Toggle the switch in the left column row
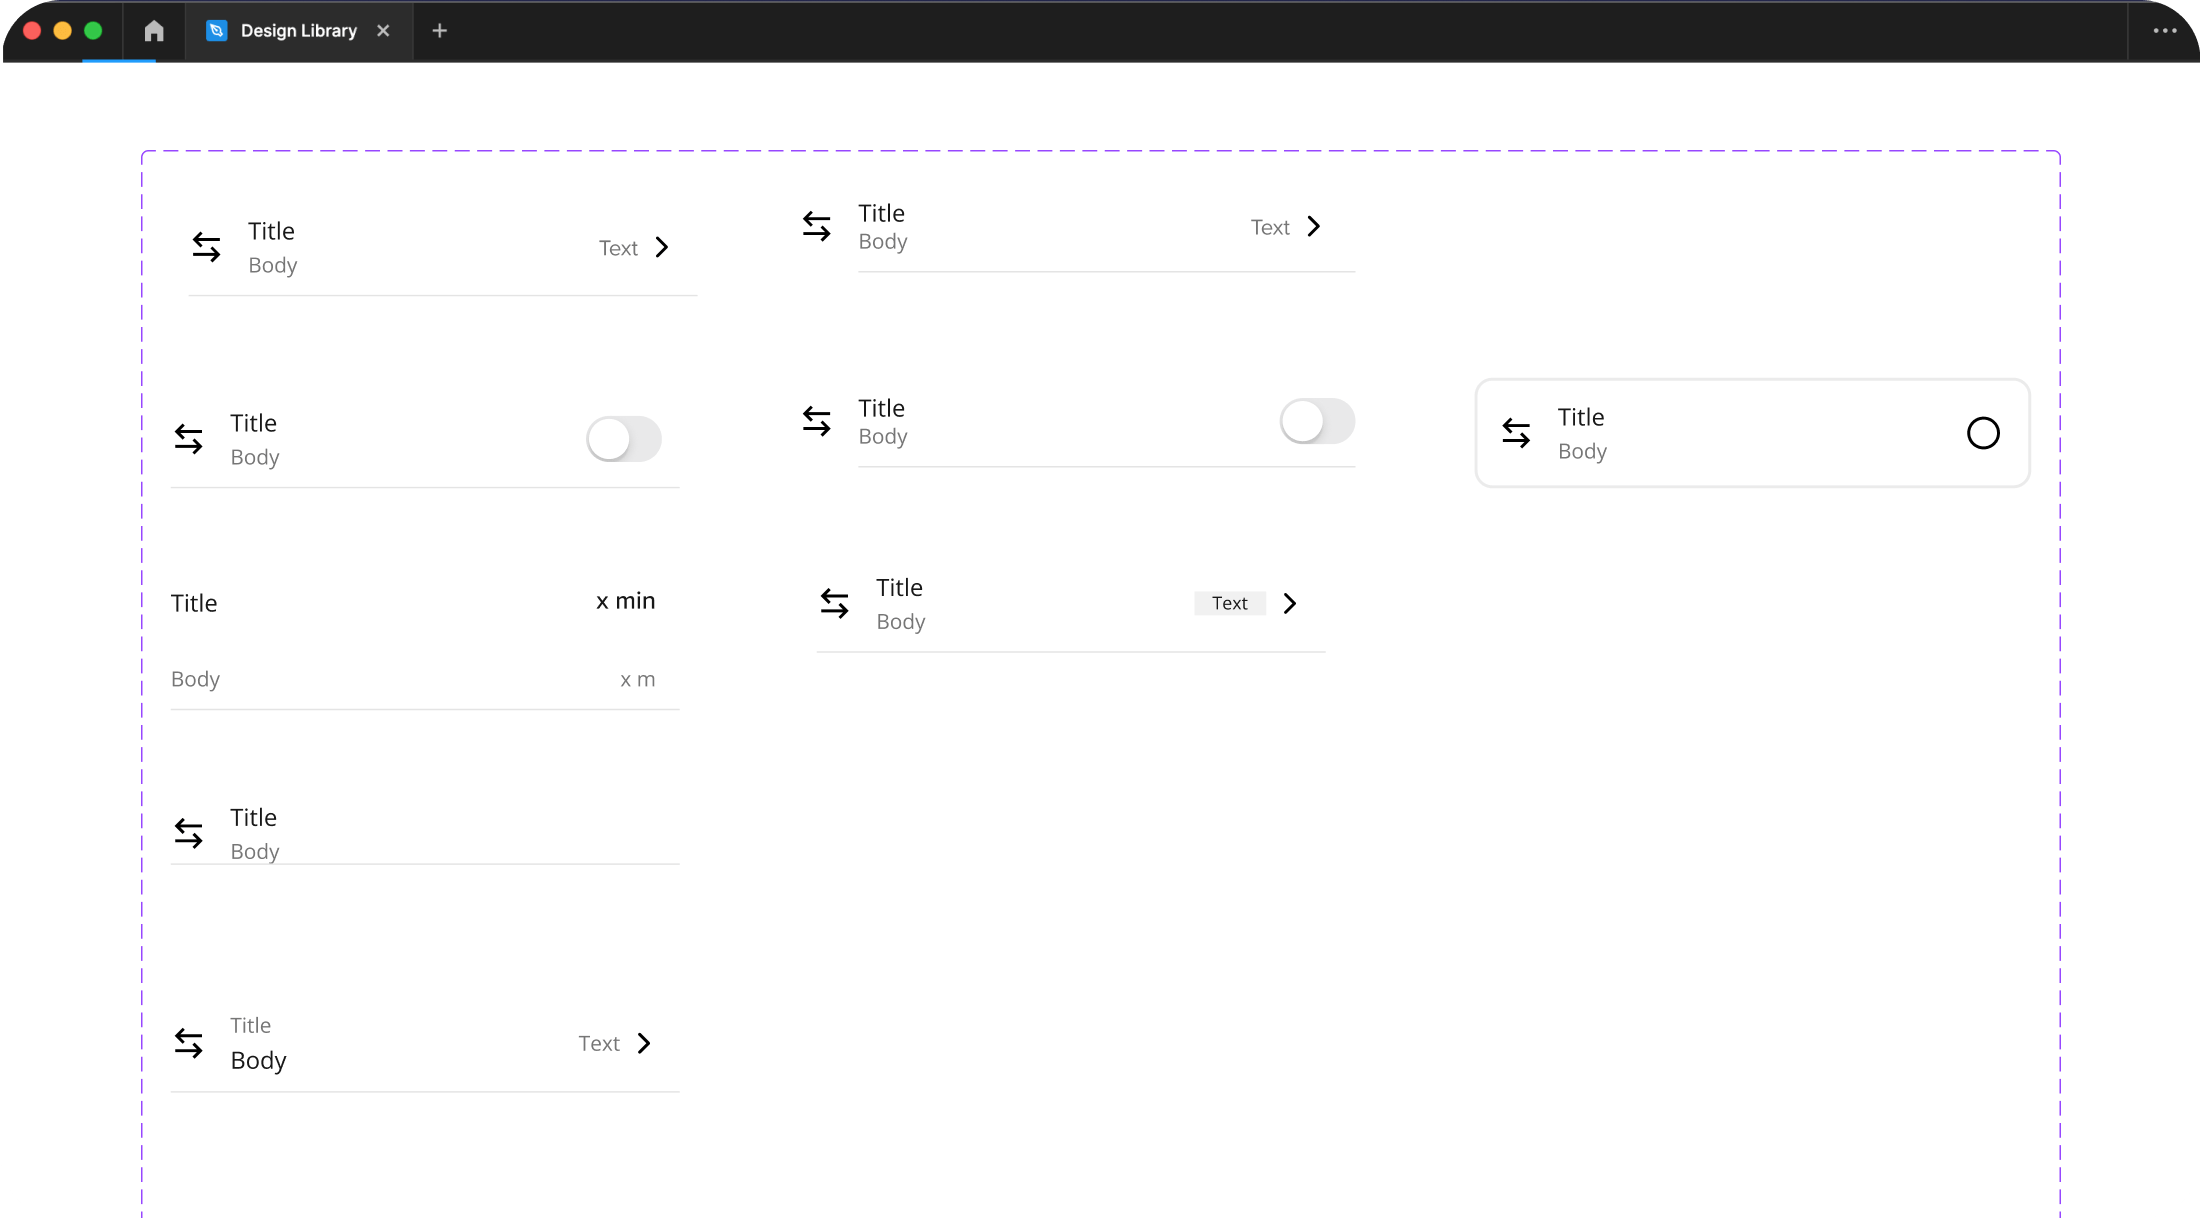 click(624, 439)
